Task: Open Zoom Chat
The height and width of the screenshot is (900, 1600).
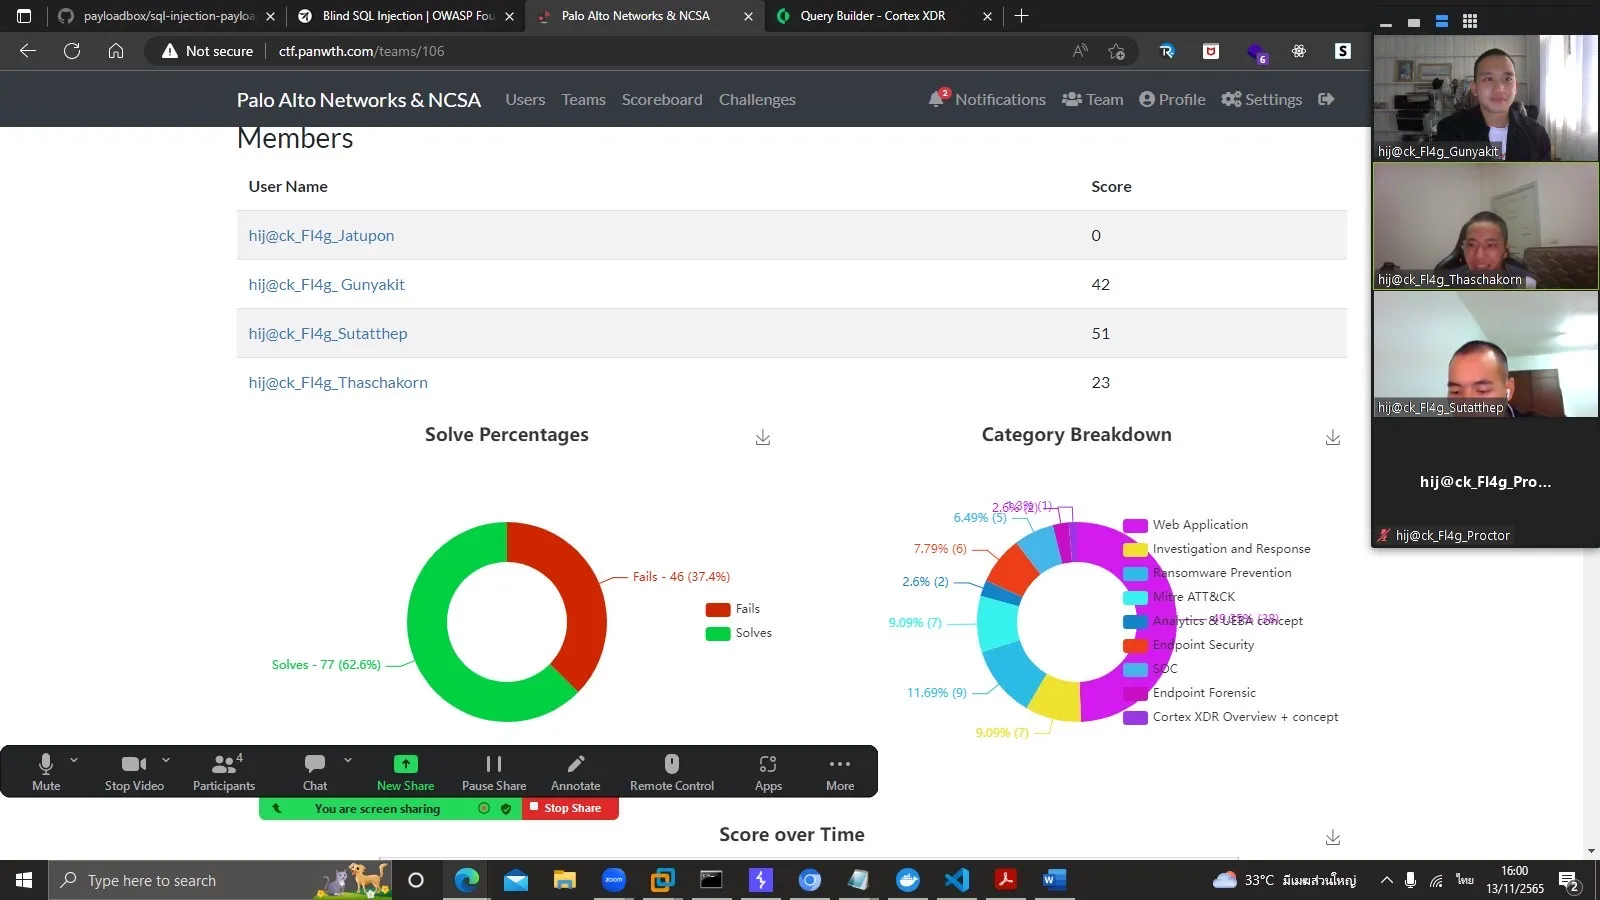Action: 315,772
